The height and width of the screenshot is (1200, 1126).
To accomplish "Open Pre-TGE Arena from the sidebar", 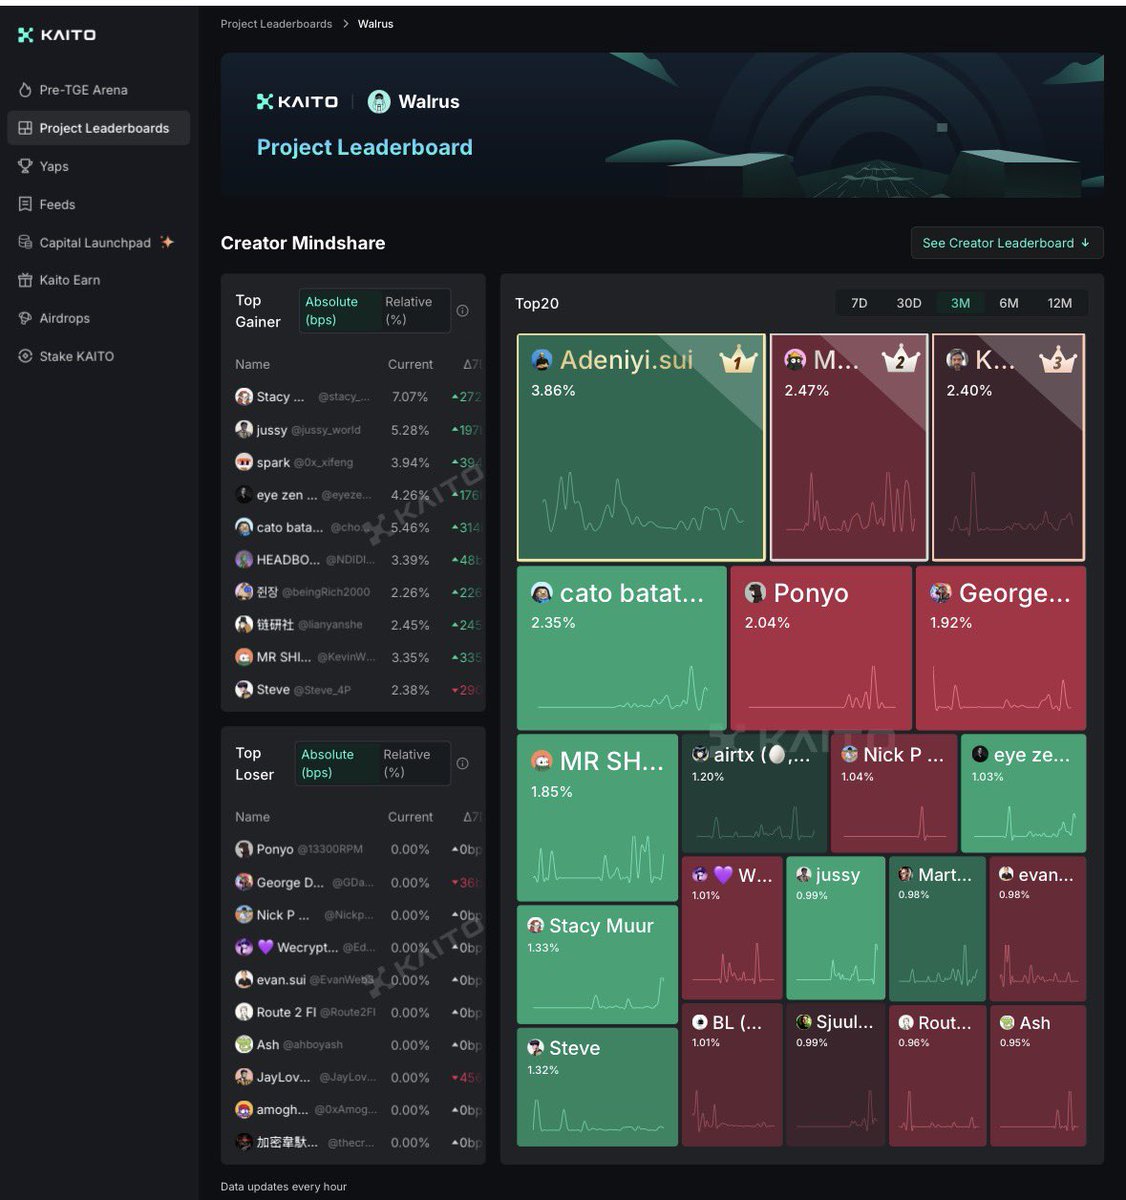I will 83,90.
